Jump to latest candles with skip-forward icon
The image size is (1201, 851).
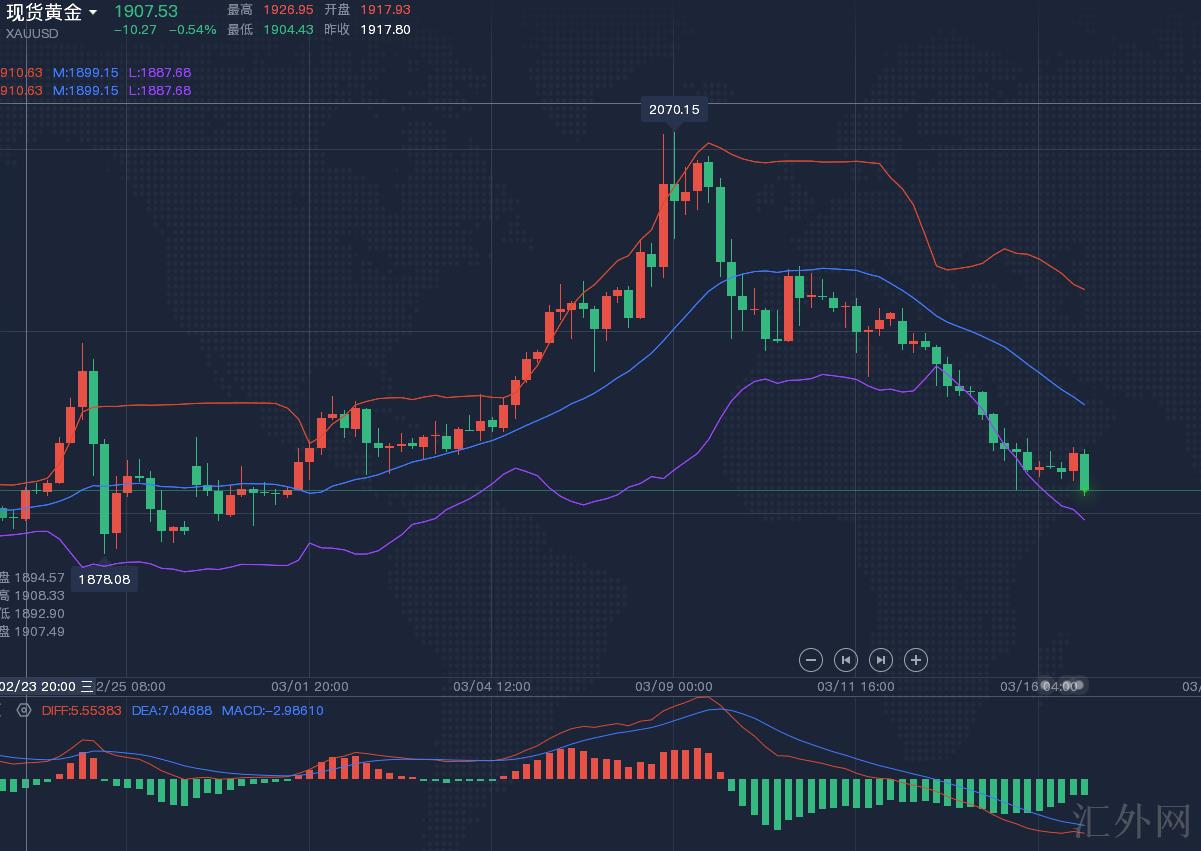point(881,660)
